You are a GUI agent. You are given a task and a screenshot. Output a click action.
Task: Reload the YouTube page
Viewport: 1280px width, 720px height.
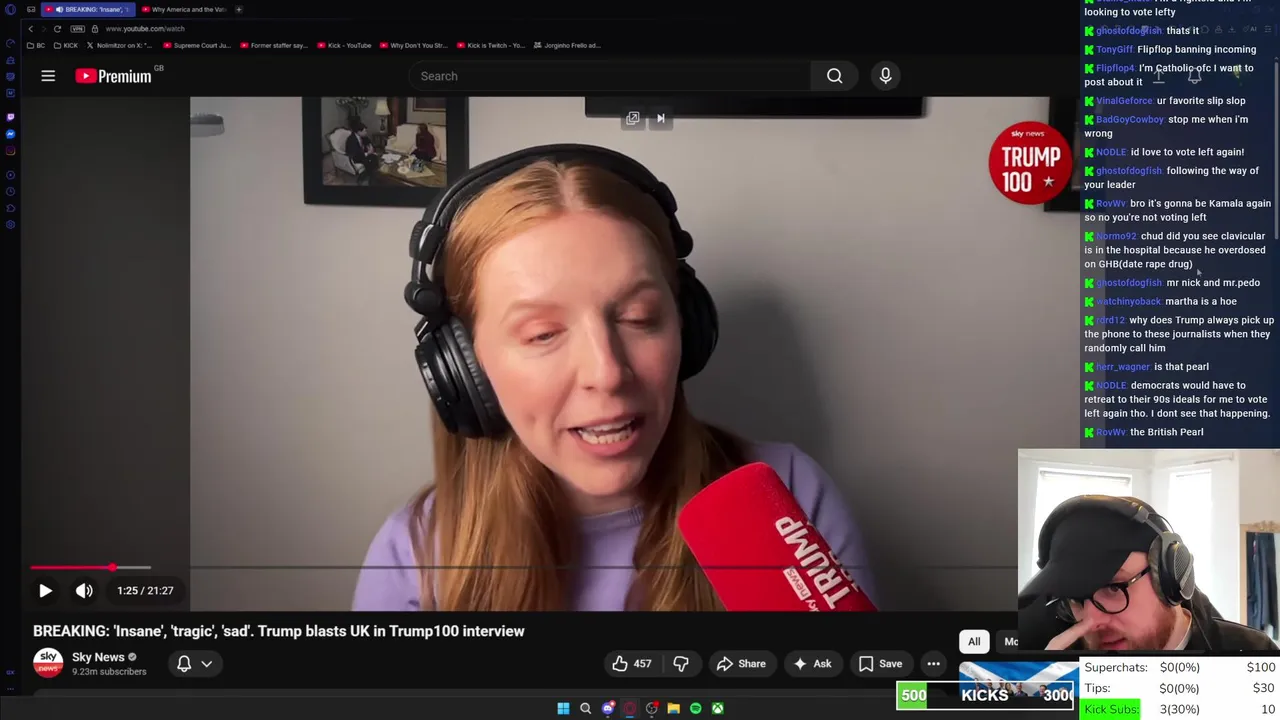tap(57, 29)
